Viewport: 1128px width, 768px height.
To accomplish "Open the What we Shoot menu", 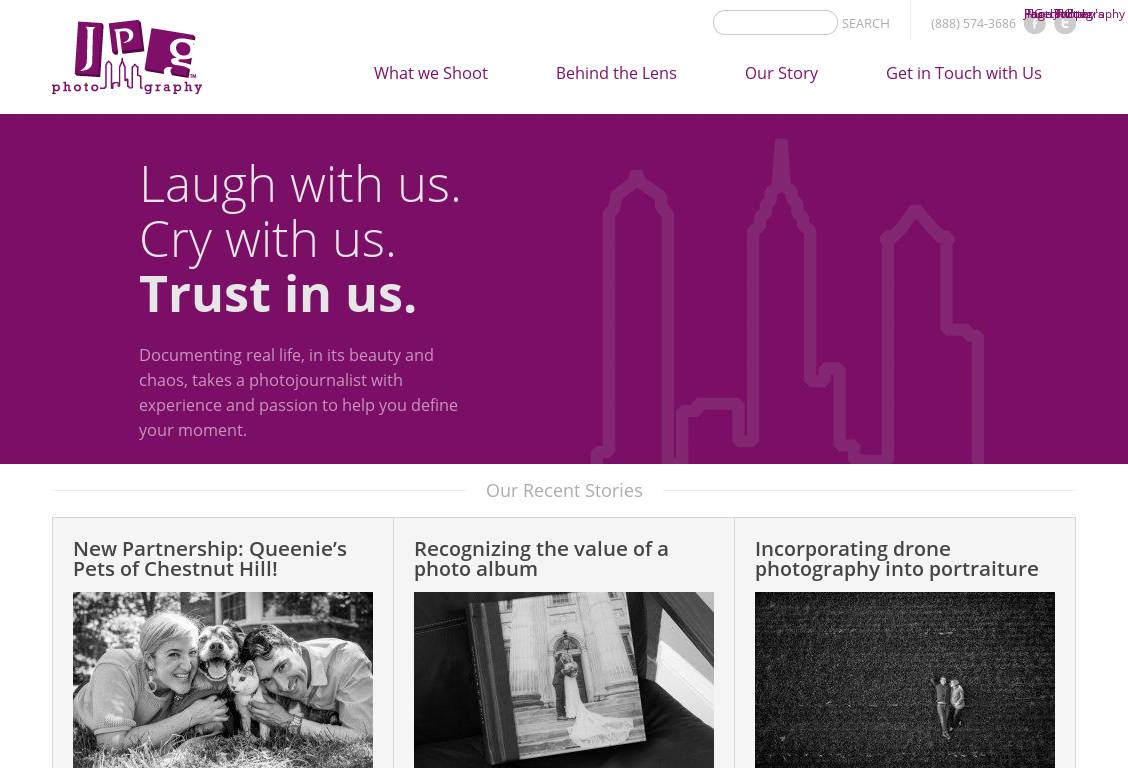I will pos(430,73).
